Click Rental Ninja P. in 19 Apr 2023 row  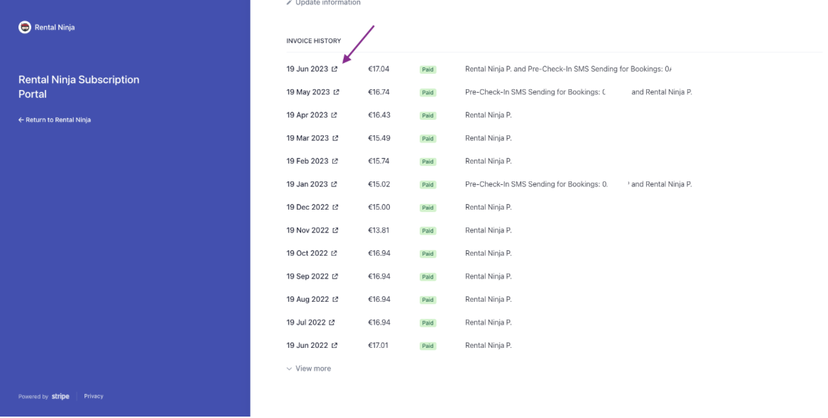point(488,115)
